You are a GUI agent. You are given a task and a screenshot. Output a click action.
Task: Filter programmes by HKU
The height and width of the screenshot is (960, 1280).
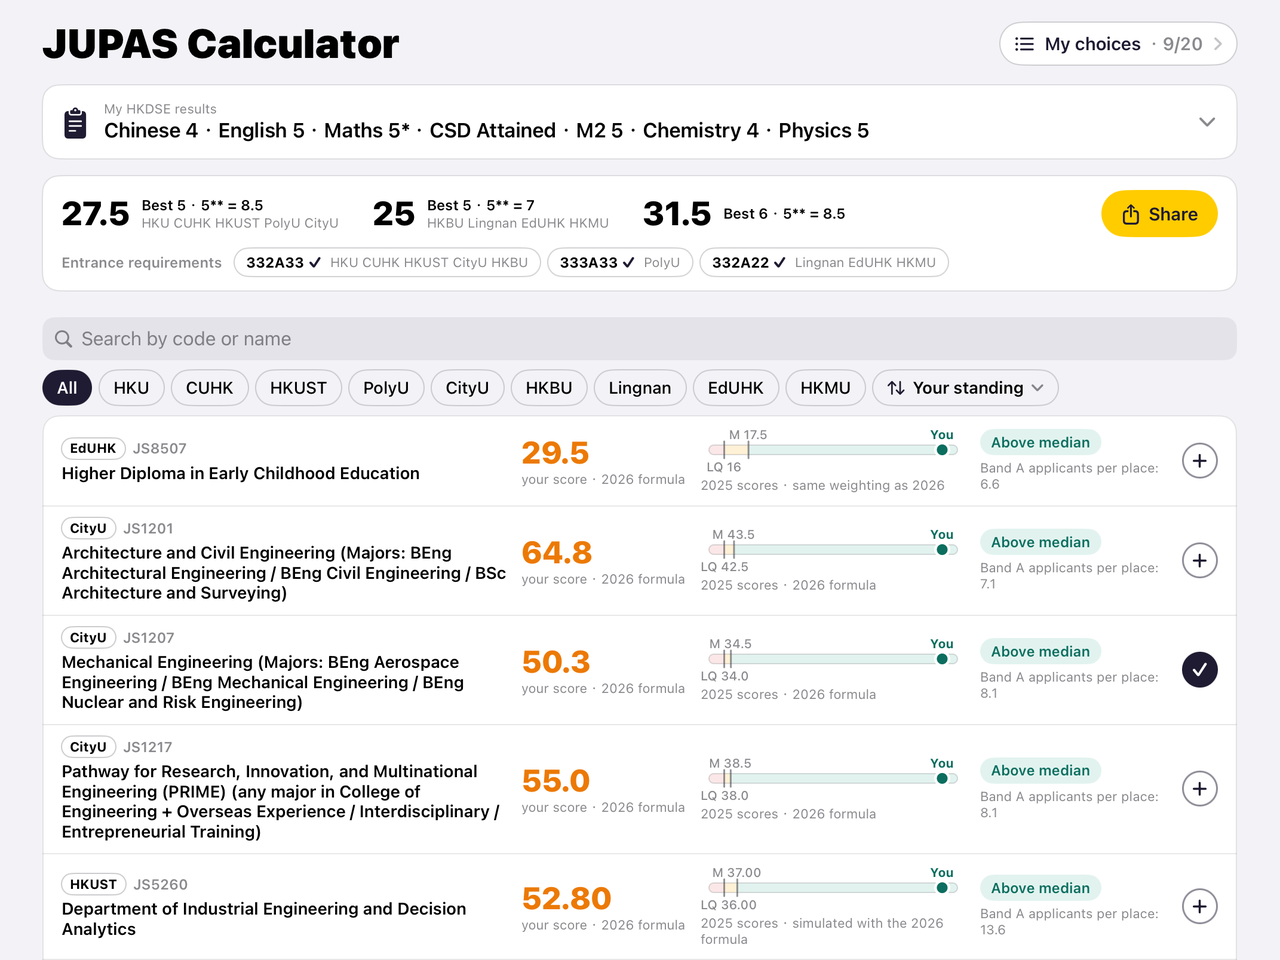click(x=131, y=388)
